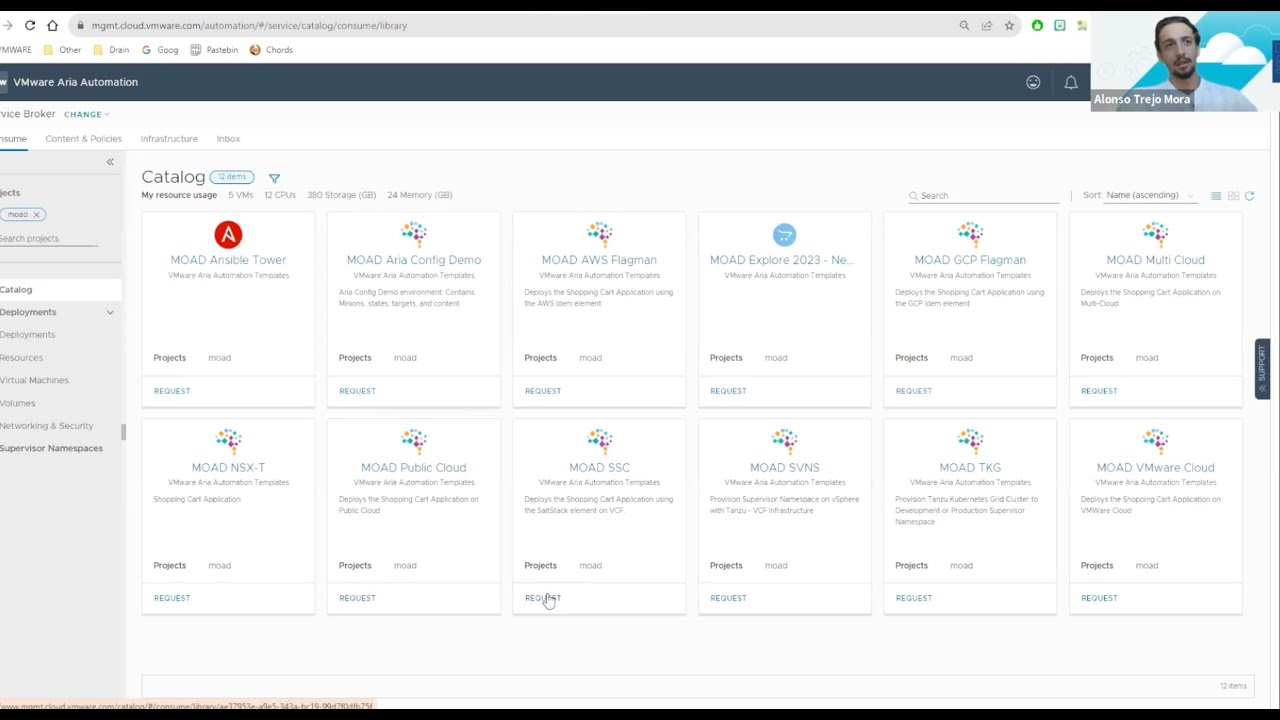
Task: Request the MOAD Ansible Tower item
Action: click(x=172, y=391)
